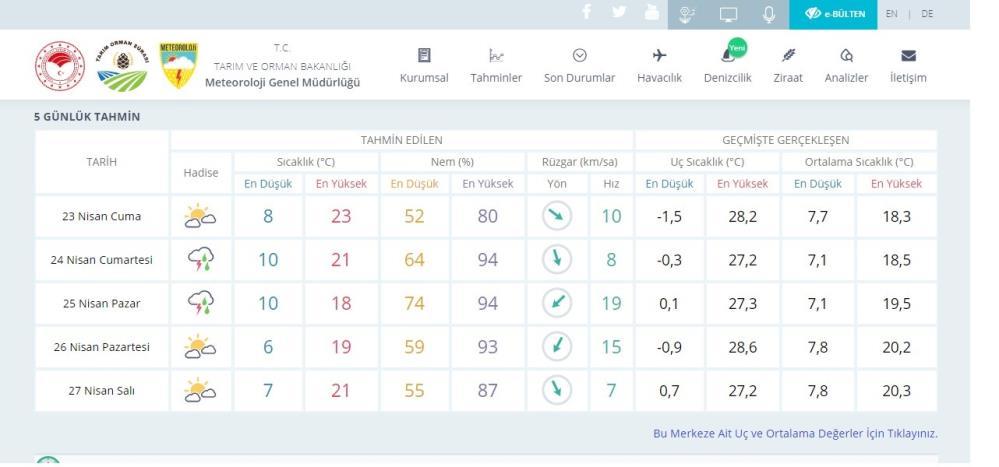The width and height of the screenshot is (999, 467).
Task: Open the Denizcilik section
Action: 727,65
